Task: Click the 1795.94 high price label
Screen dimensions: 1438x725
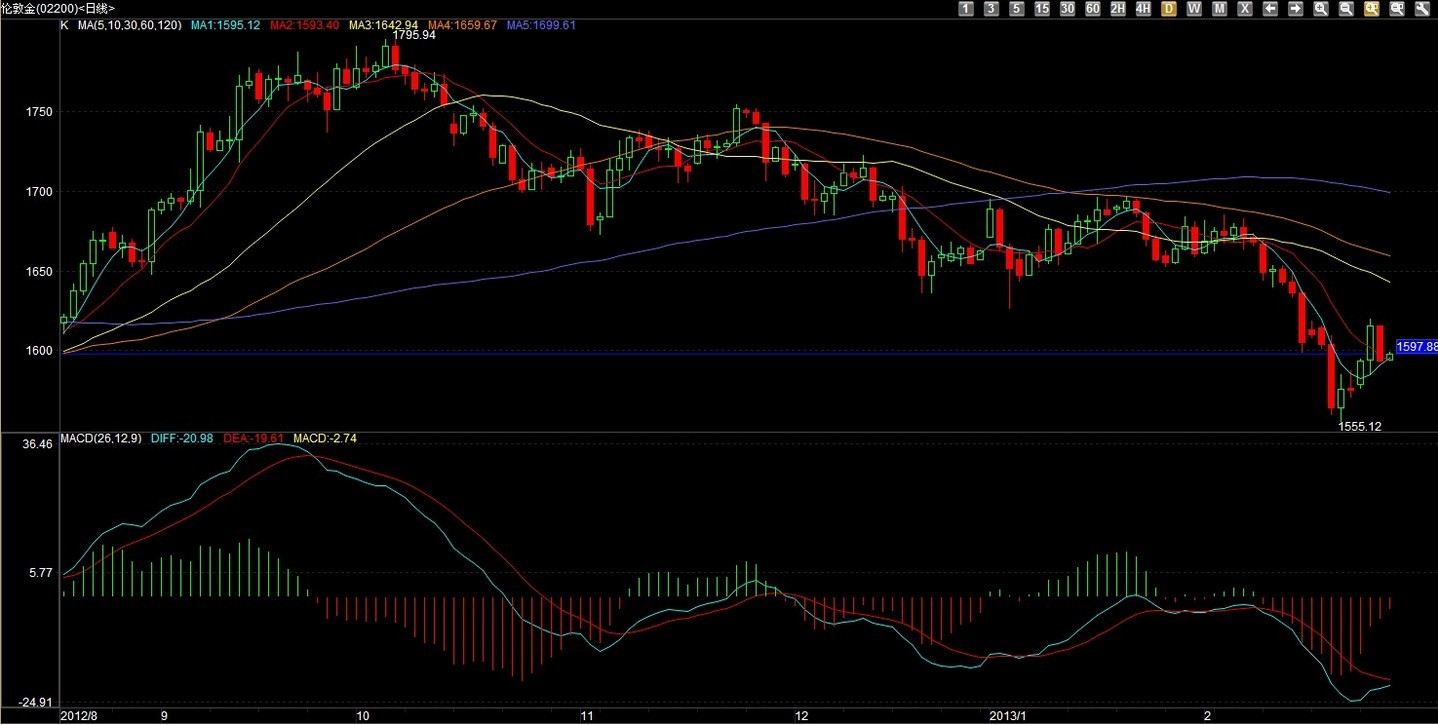Action: click(x=414, y=35)
